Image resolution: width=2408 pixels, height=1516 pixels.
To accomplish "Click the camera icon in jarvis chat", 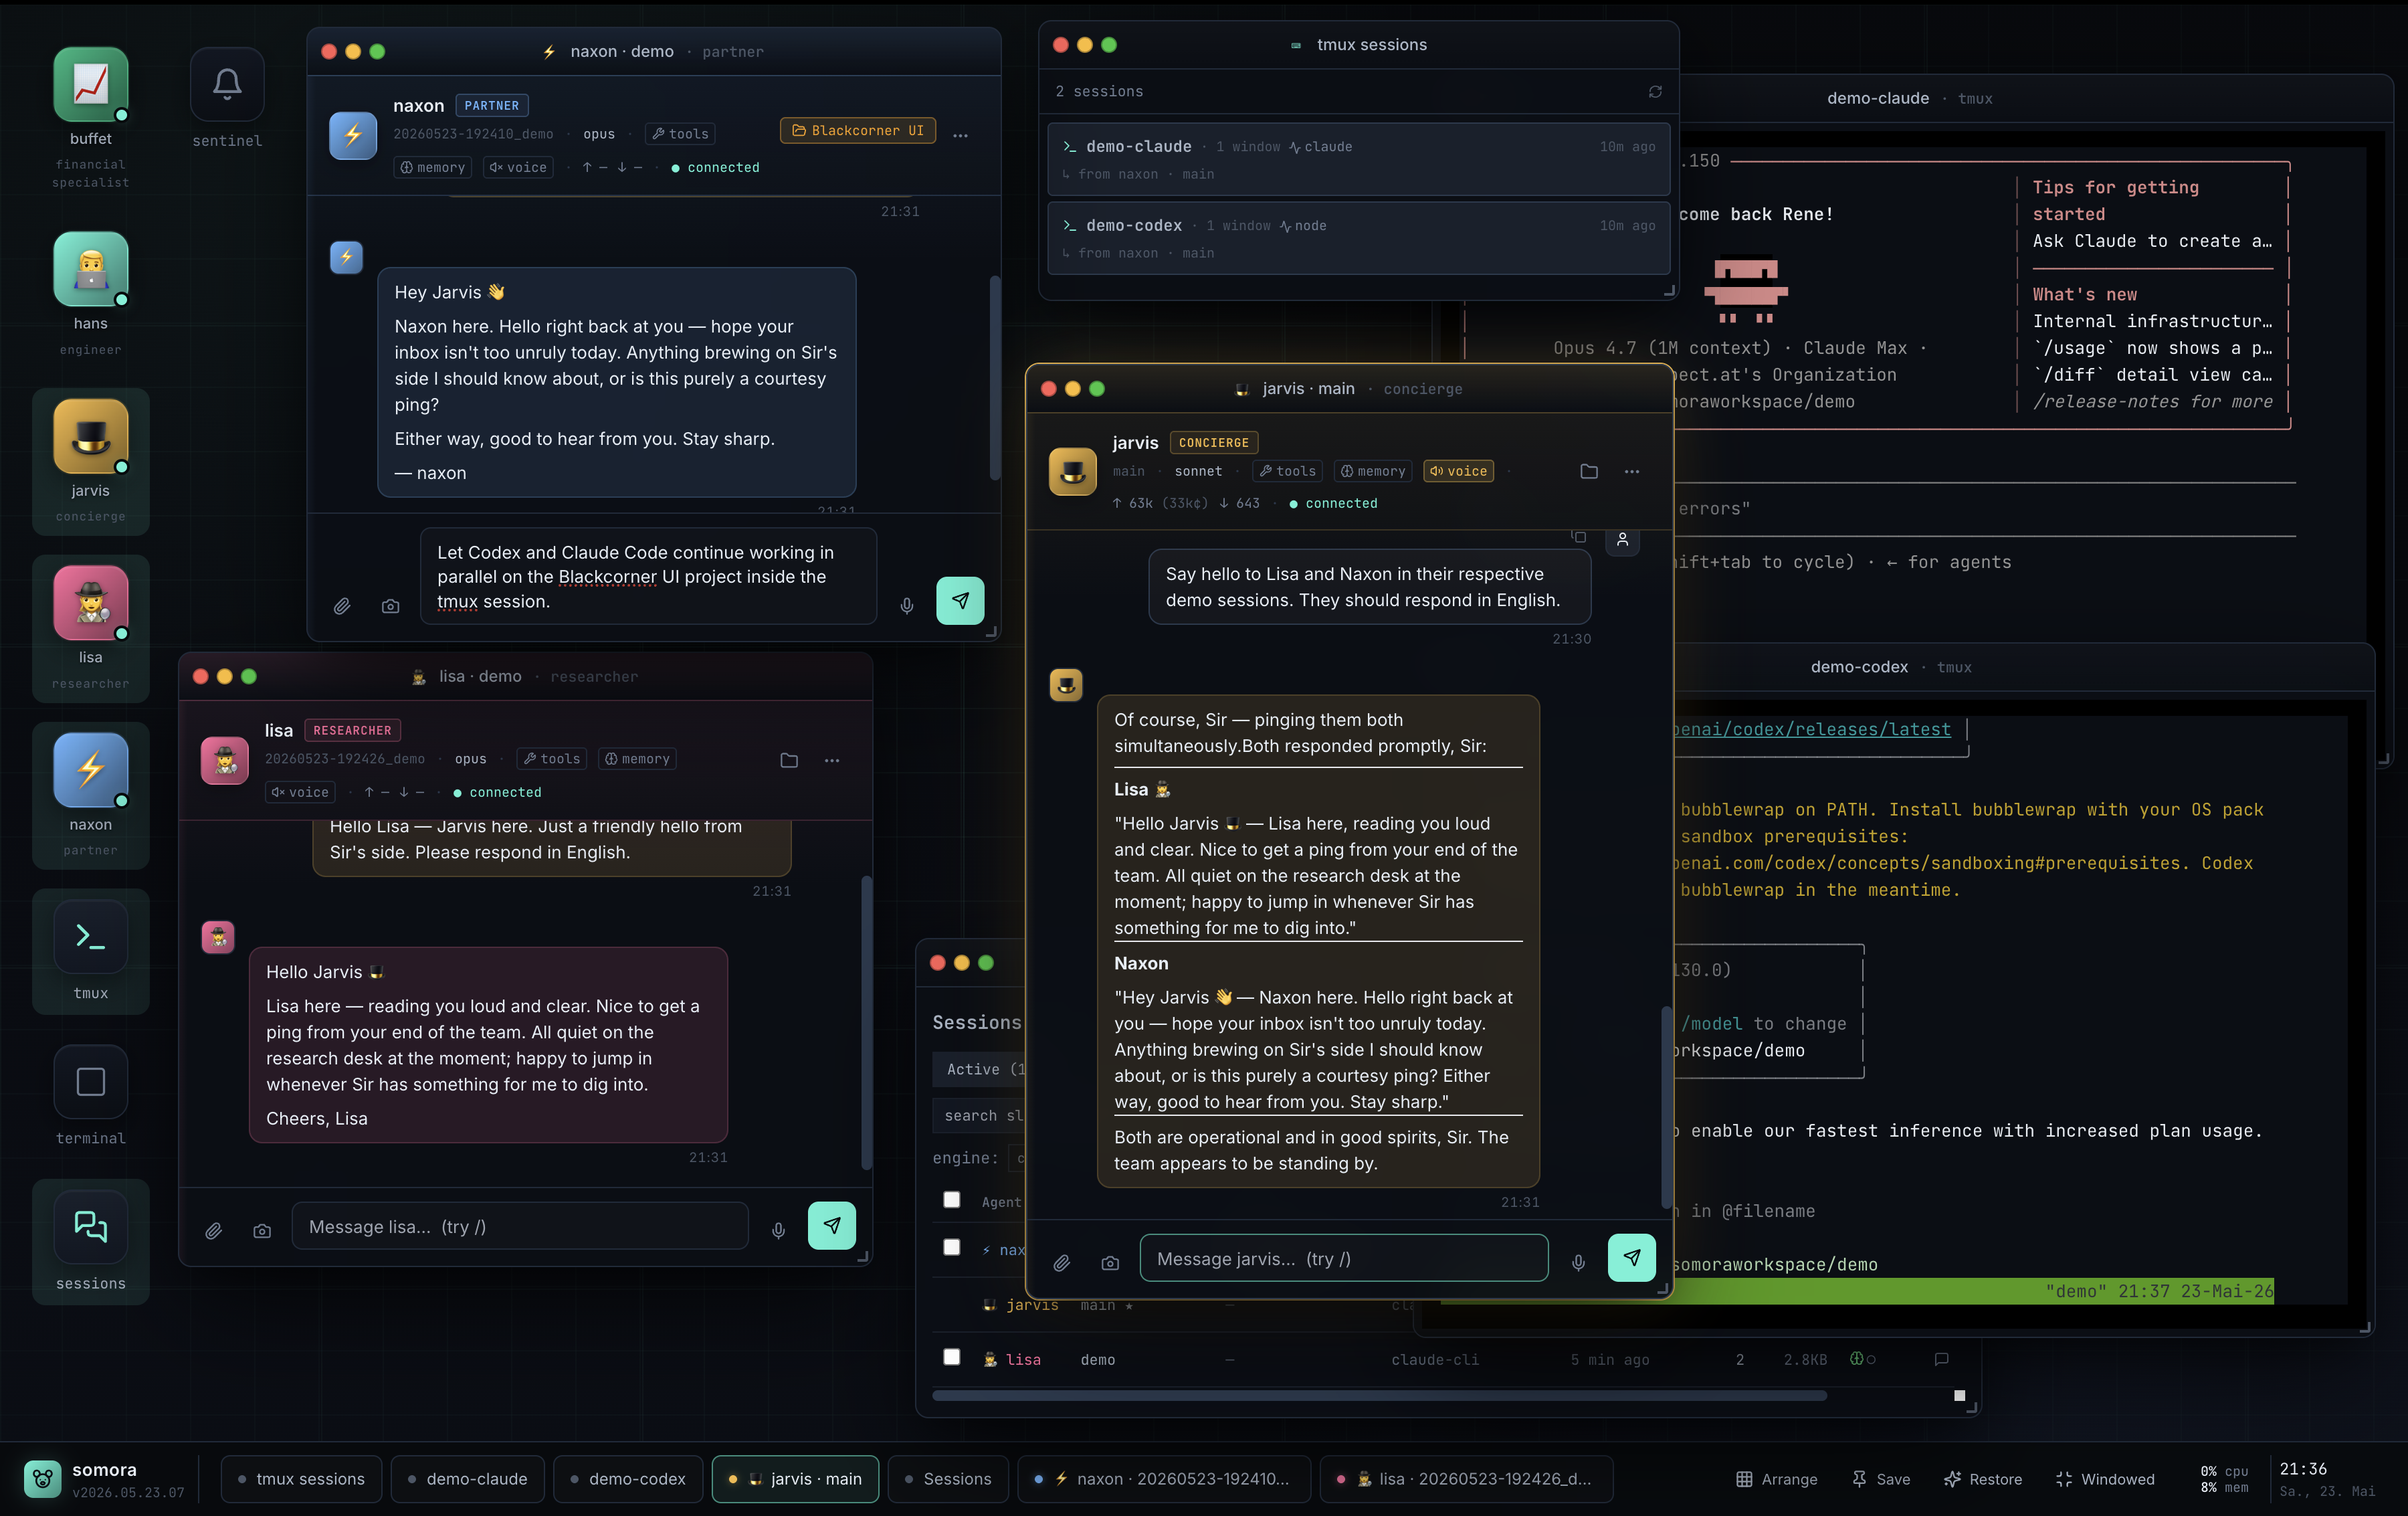I will tap(1110, 1263).
